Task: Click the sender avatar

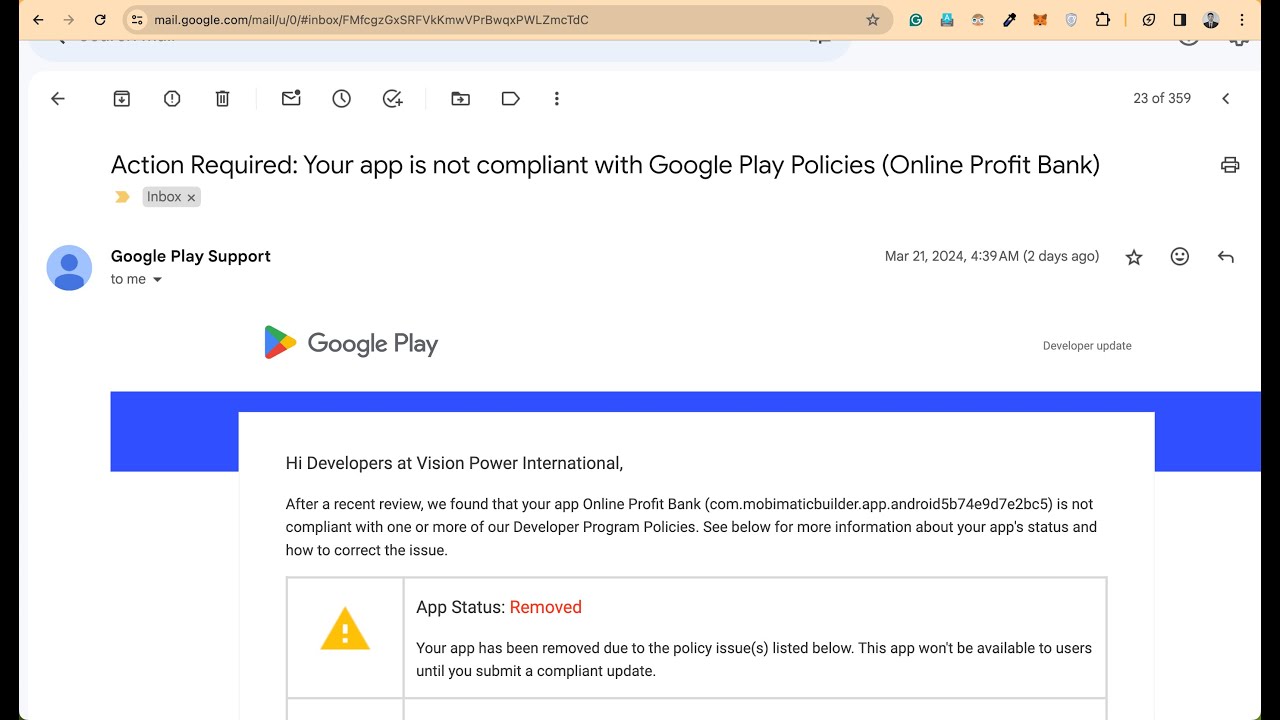Action: [x=69, y=267]
